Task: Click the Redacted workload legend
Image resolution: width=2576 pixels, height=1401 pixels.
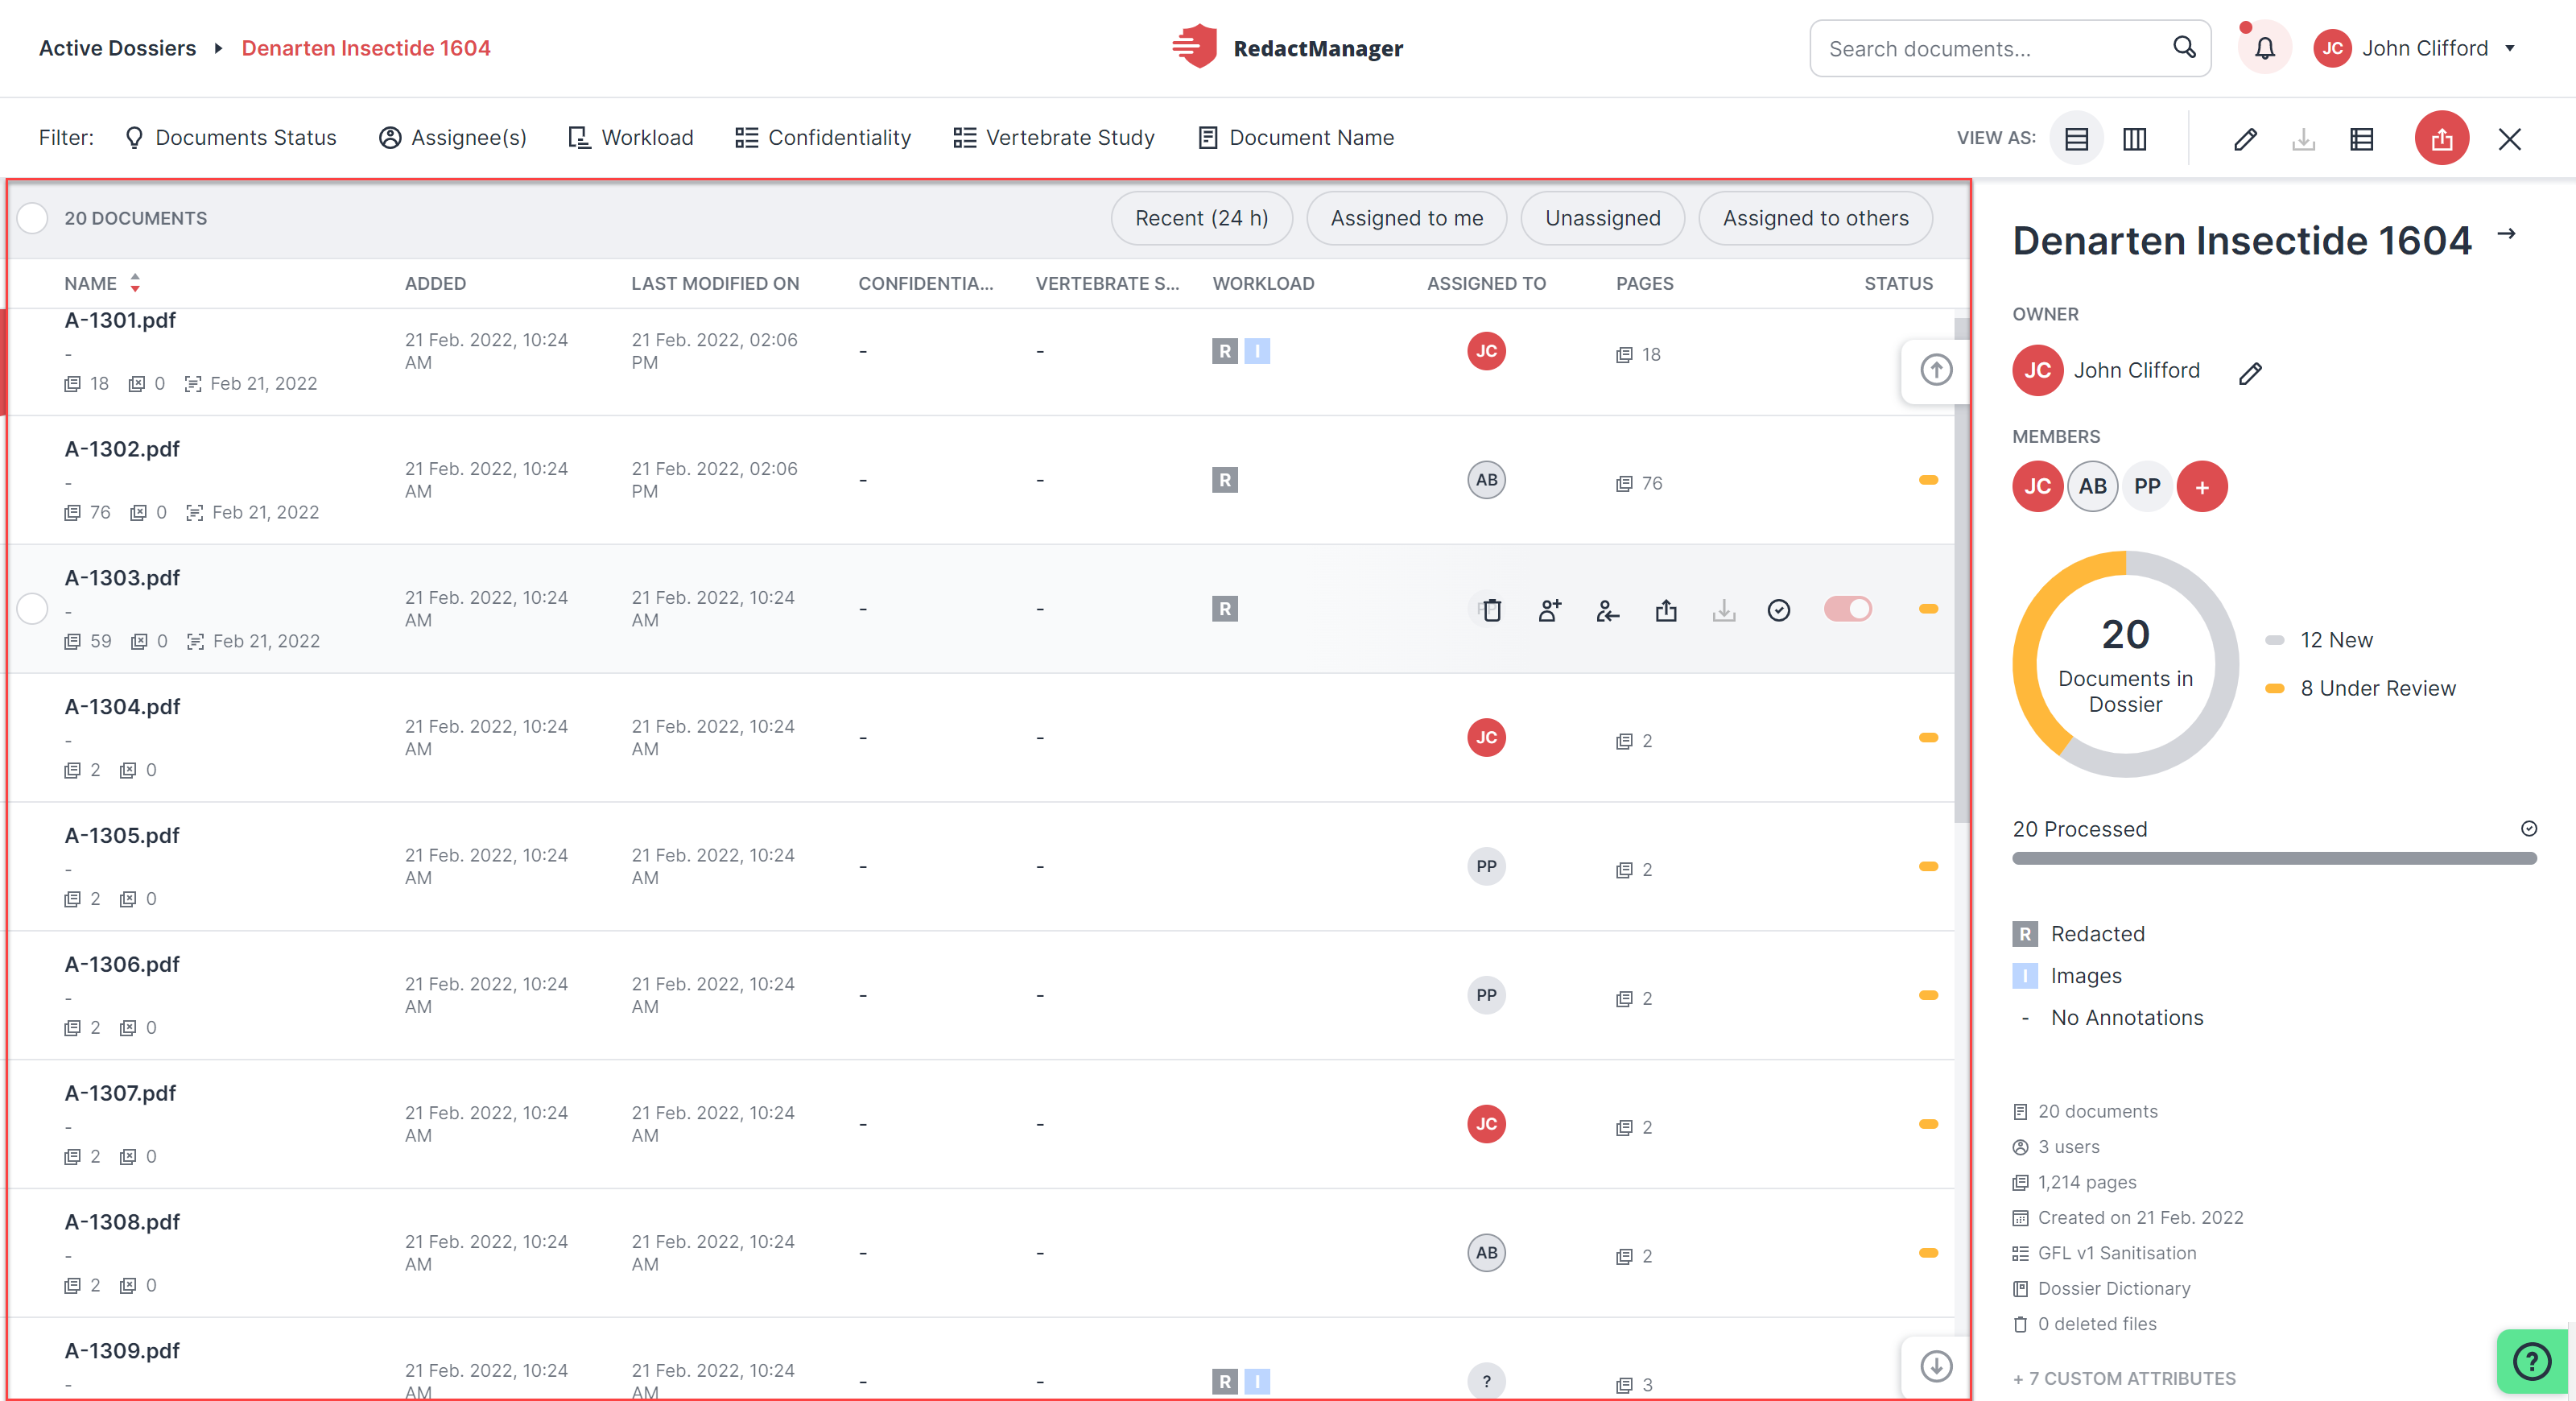Action: click(2078, 934)
